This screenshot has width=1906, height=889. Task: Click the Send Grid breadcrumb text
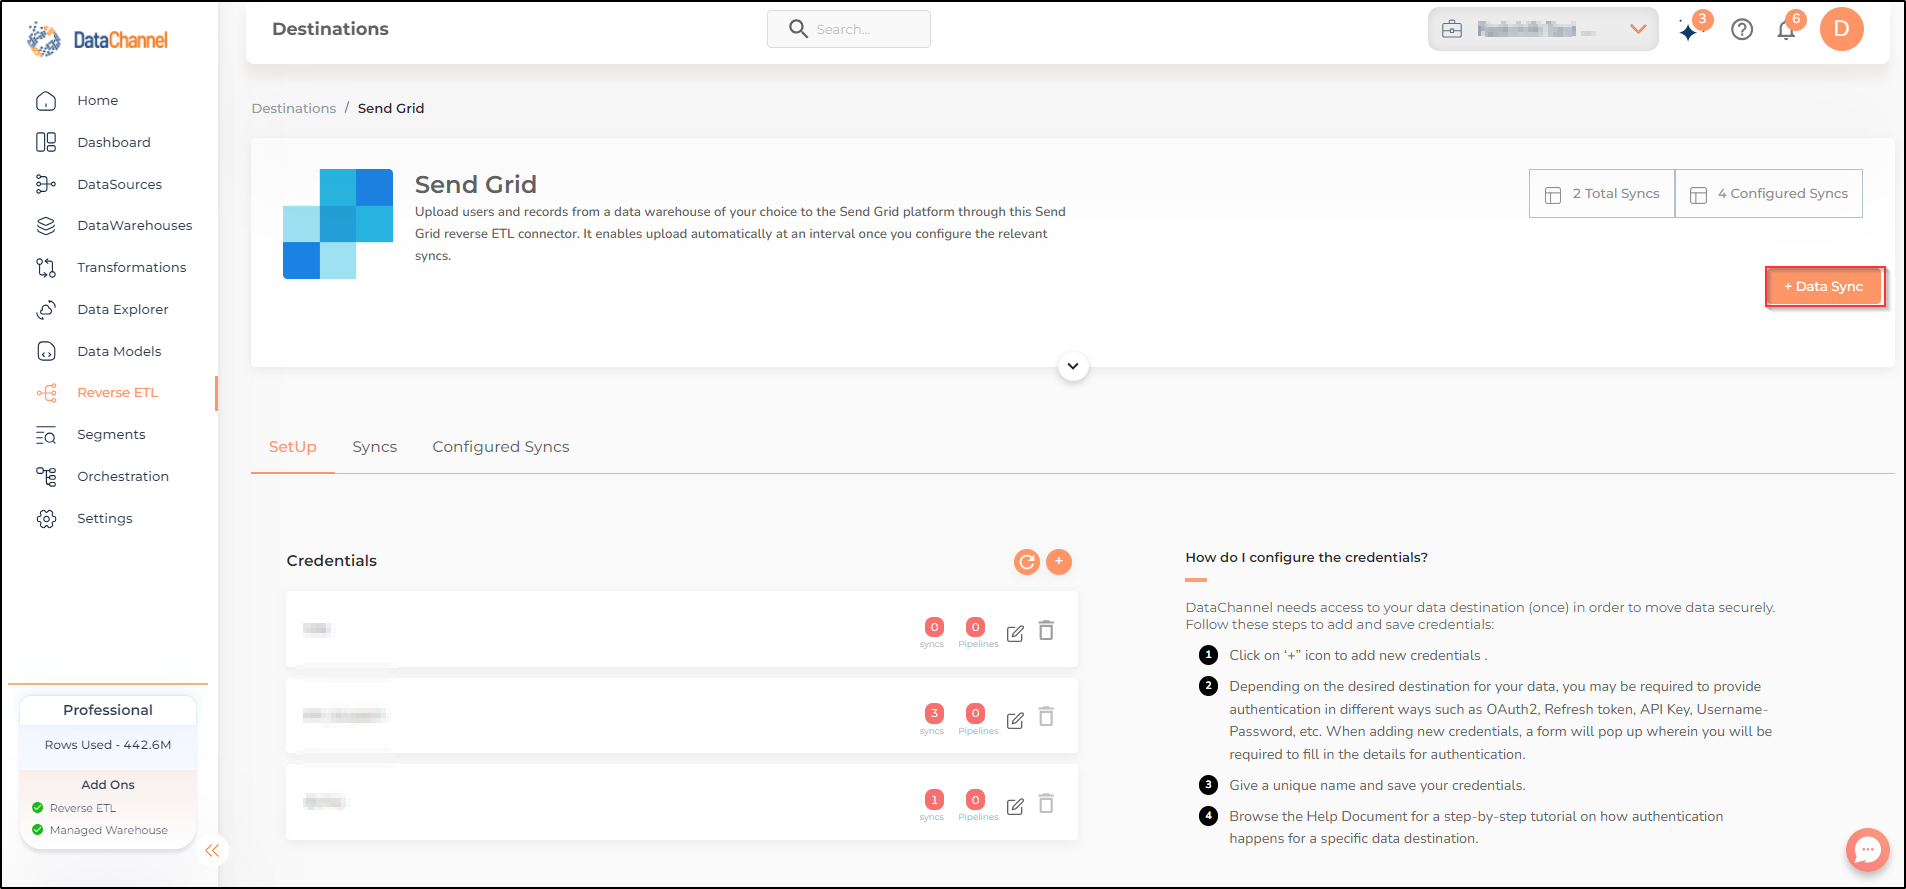point(391,108)
